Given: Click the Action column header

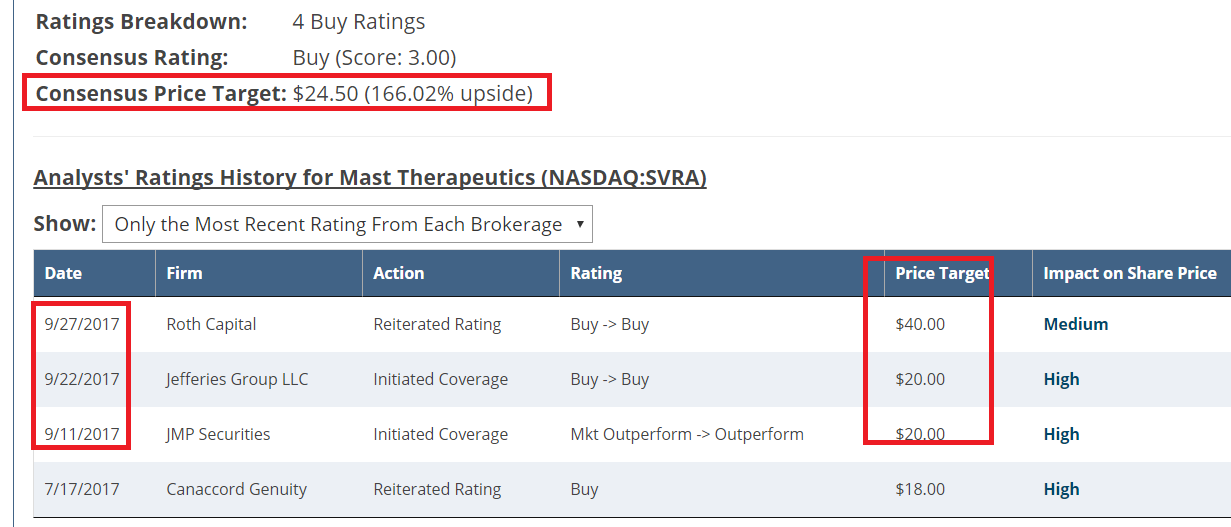Looking at the screenshot, I should click(x=398, y=273).
